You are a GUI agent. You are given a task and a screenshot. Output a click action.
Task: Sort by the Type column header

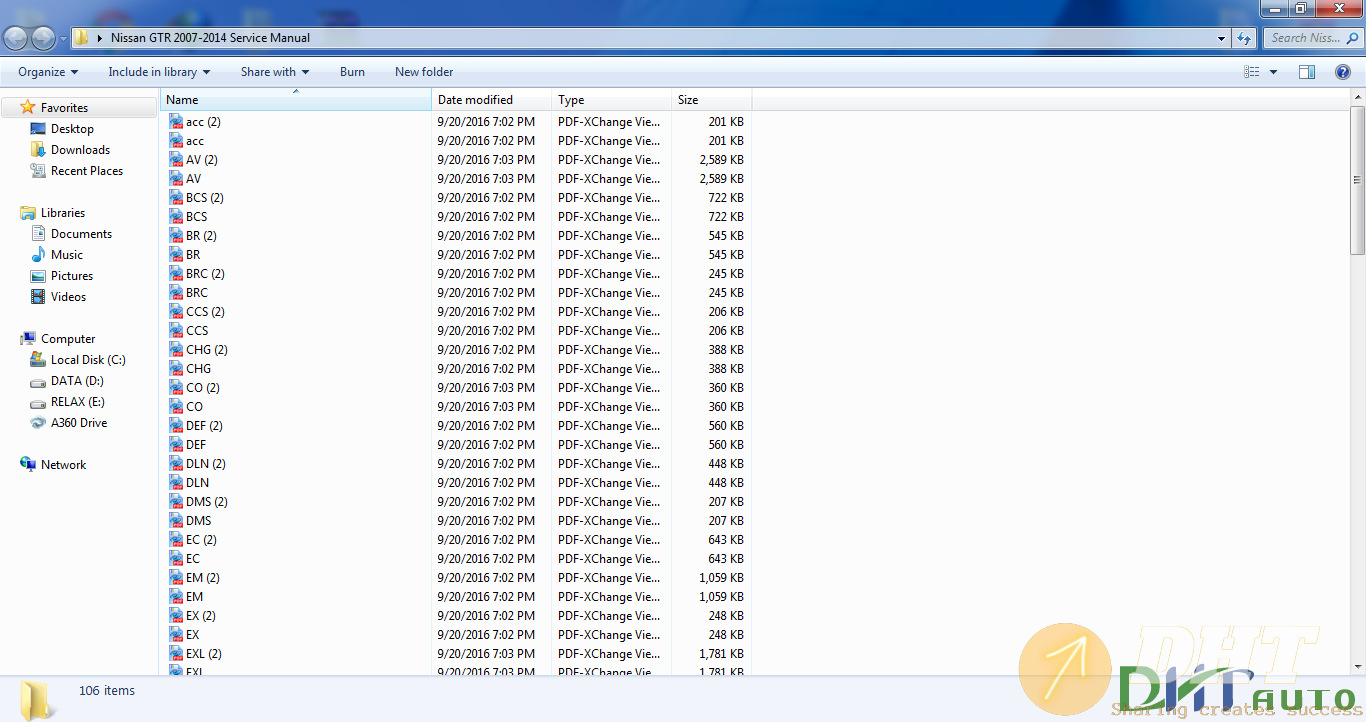point(611,100)
